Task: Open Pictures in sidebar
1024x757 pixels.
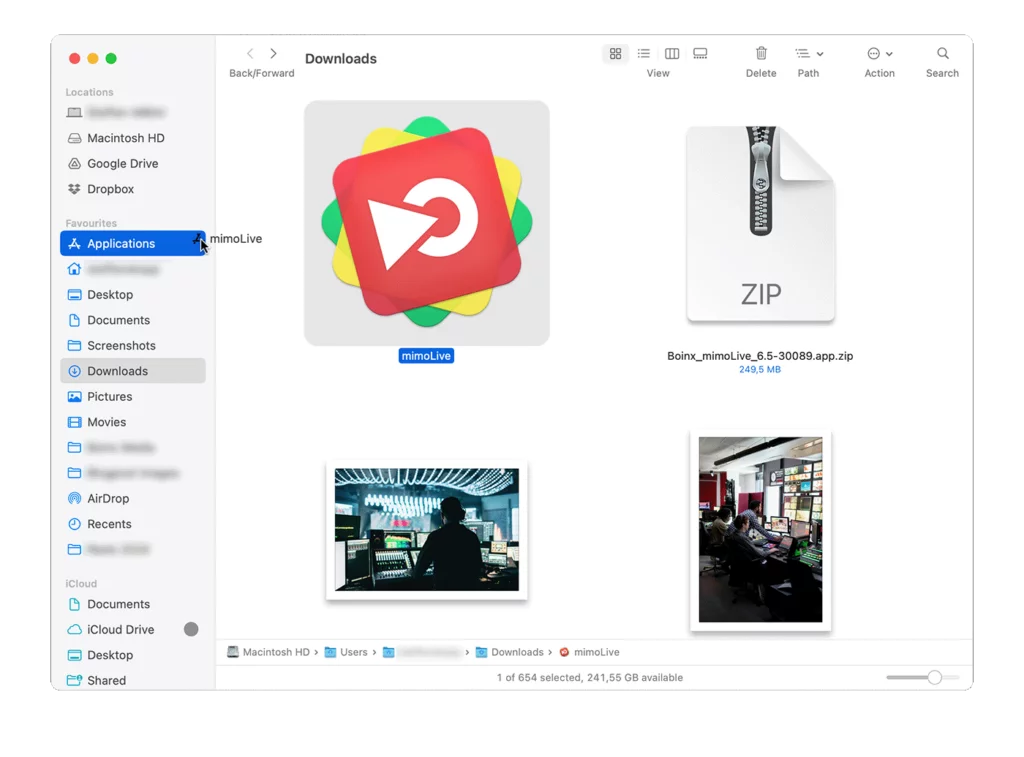Action: coord(133,396)
